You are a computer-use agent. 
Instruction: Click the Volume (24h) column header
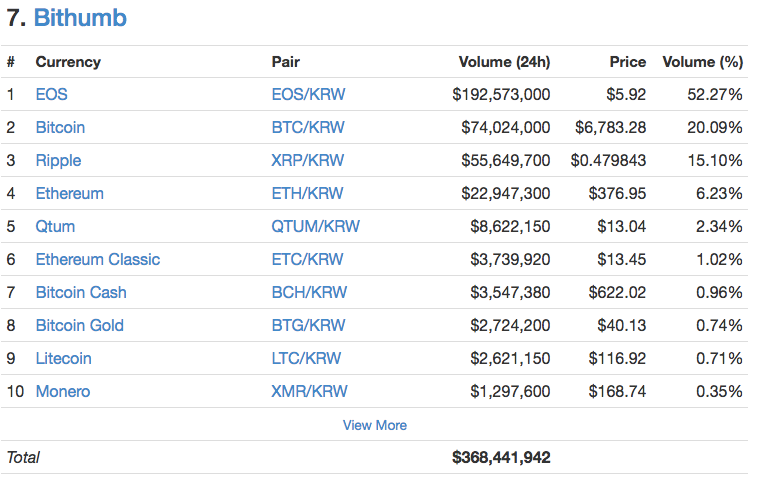504,62
